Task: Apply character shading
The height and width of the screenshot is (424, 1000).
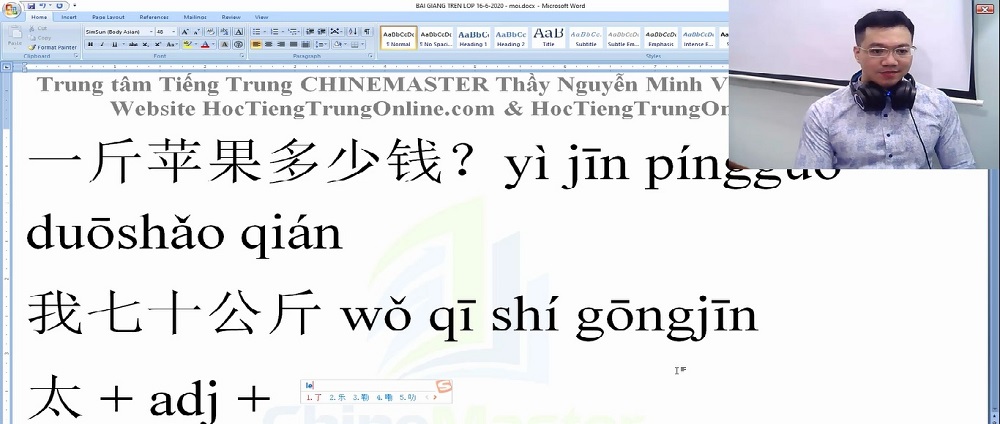Action: coord(224,45)
